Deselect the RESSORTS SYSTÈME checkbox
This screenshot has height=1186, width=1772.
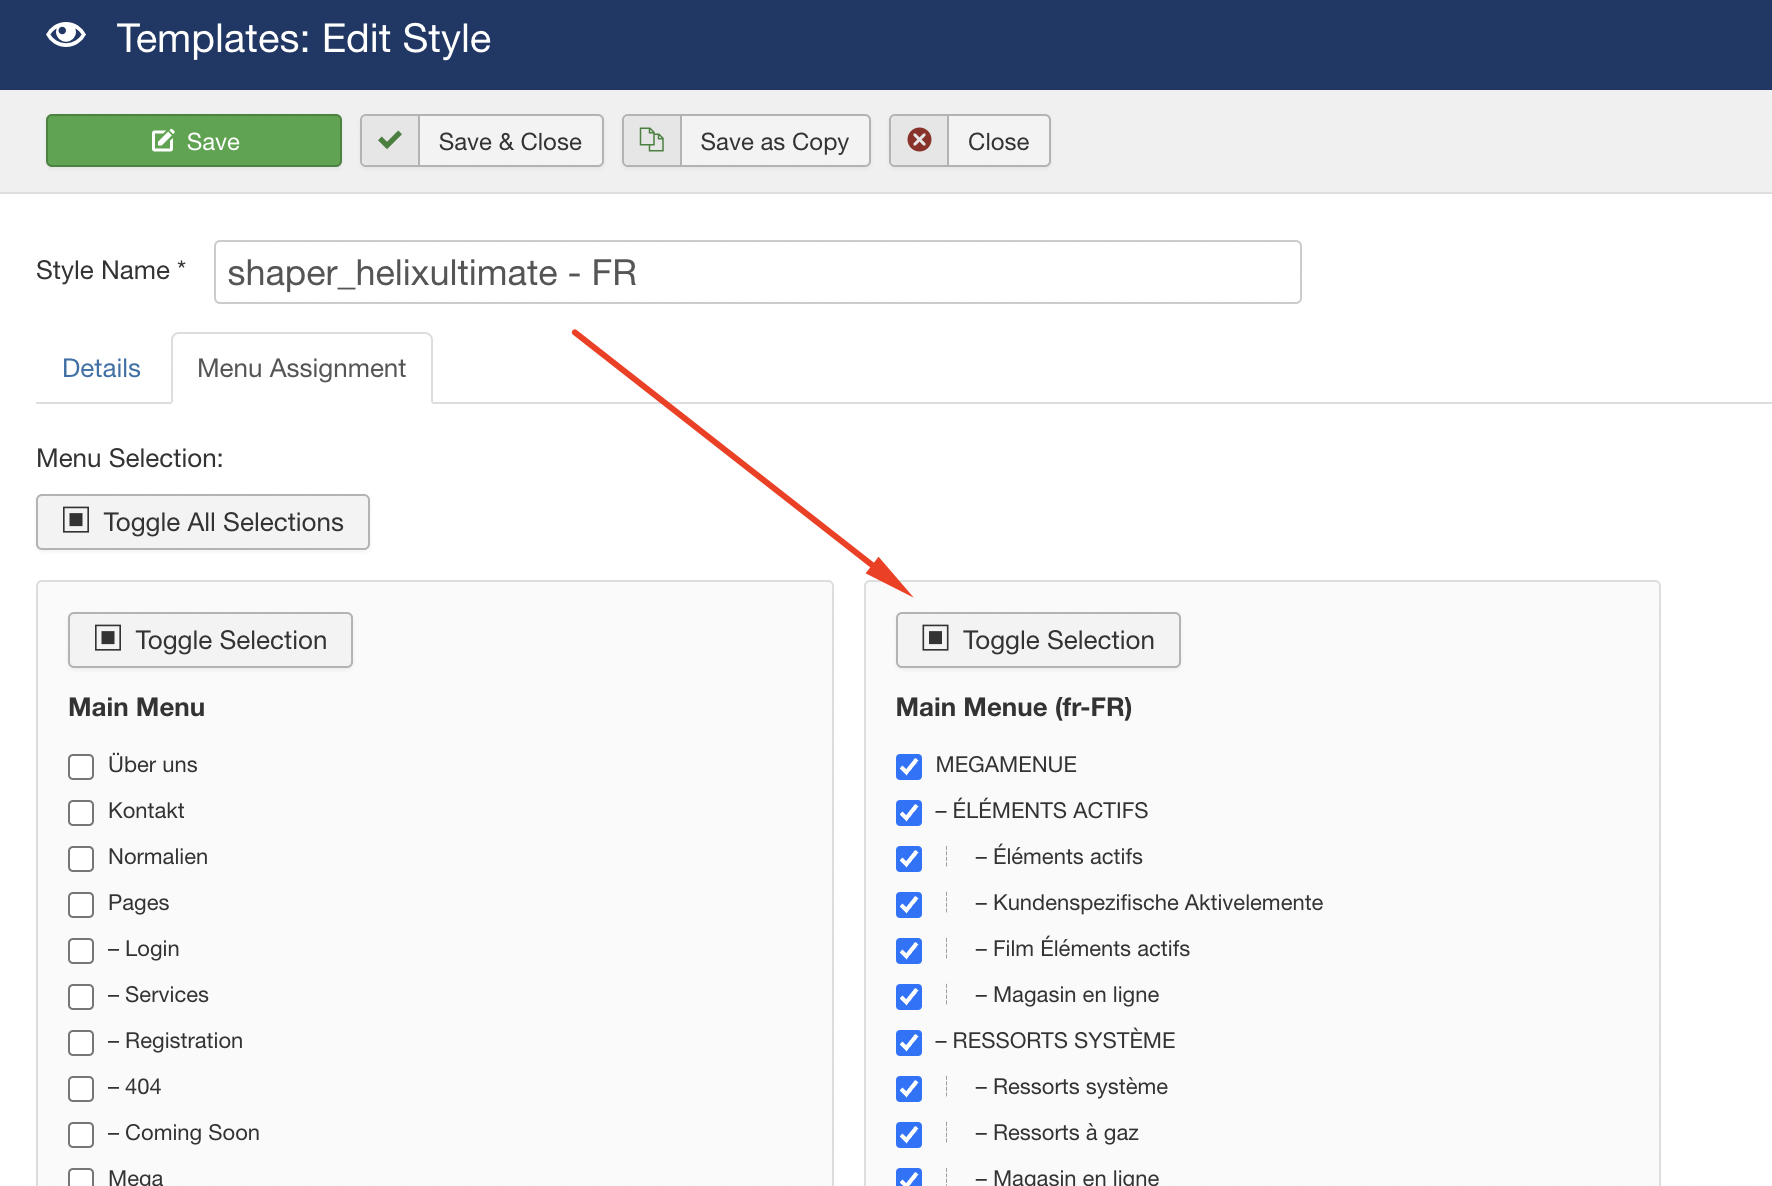(909, 1043)
